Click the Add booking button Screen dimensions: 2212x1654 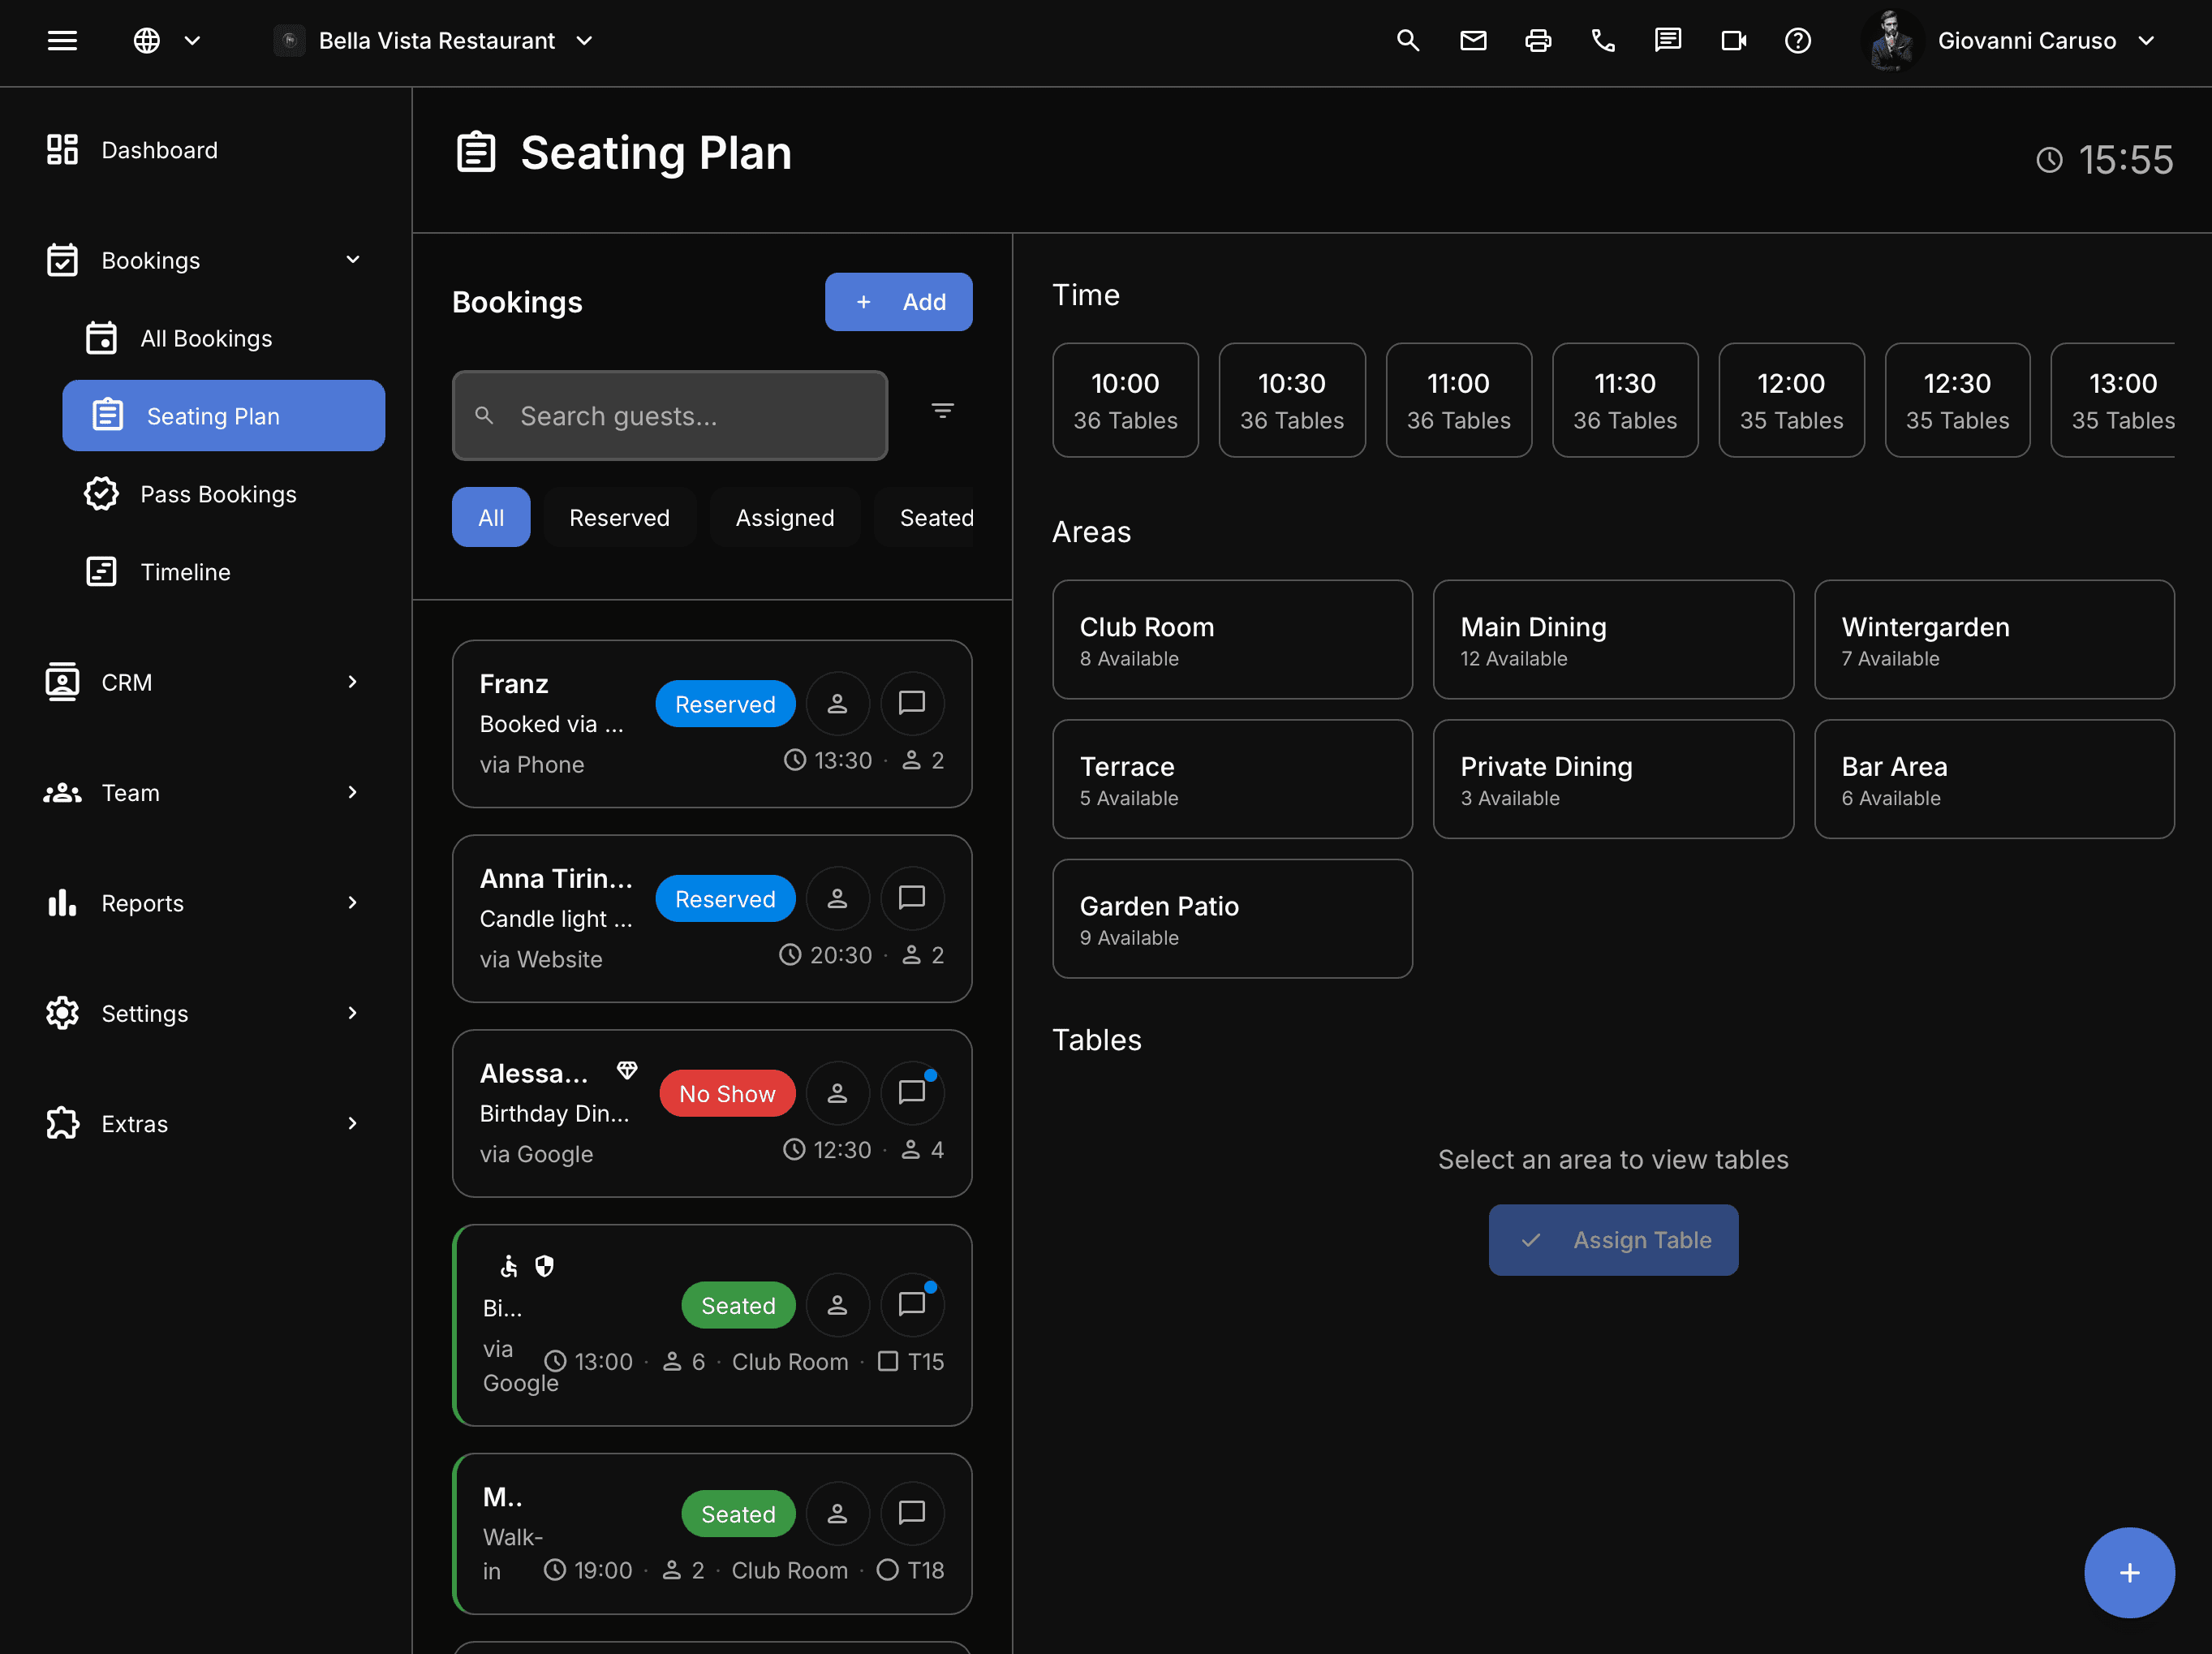pyautogui.click(x=898, y=301)
